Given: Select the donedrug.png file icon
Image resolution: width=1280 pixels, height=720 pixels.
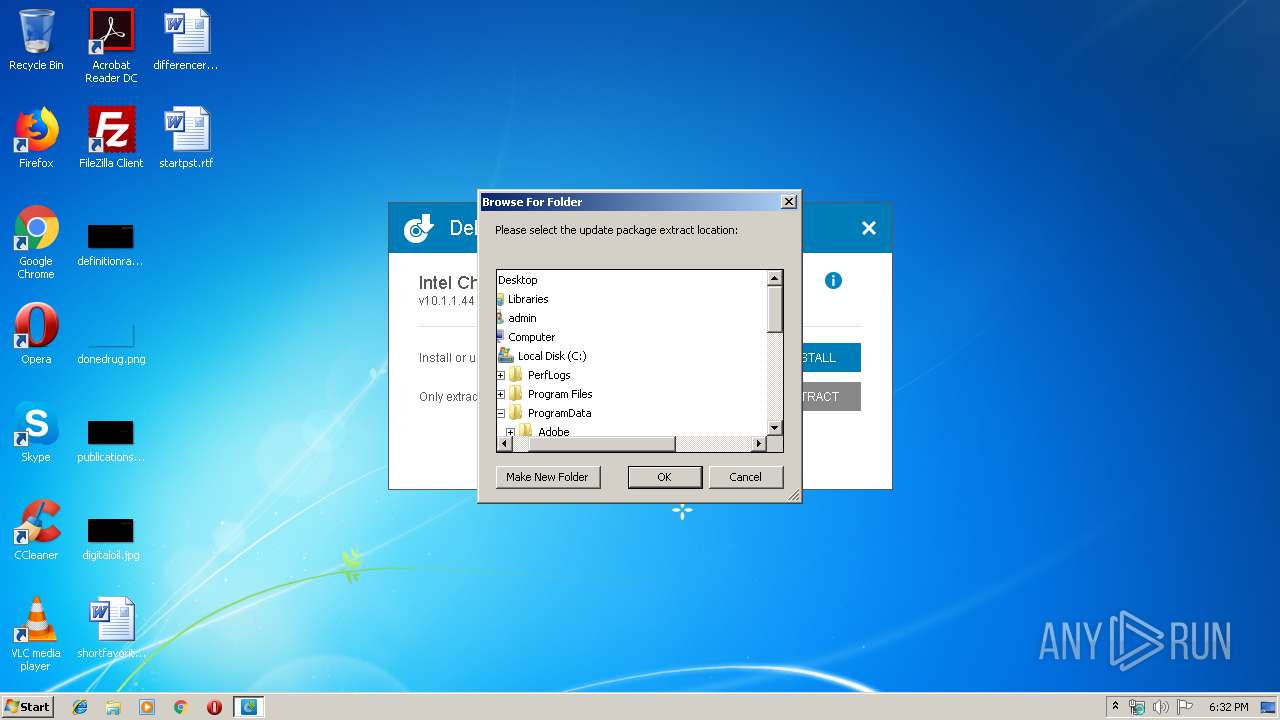Looking at the screenshot, I should tap(111, 342).
